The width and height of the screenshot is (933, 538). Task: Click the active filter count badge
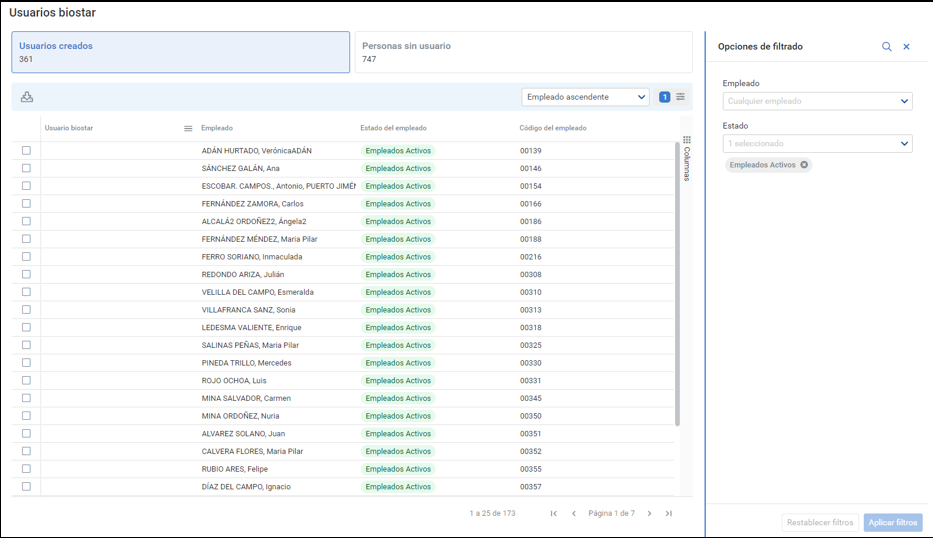[665, 97]
